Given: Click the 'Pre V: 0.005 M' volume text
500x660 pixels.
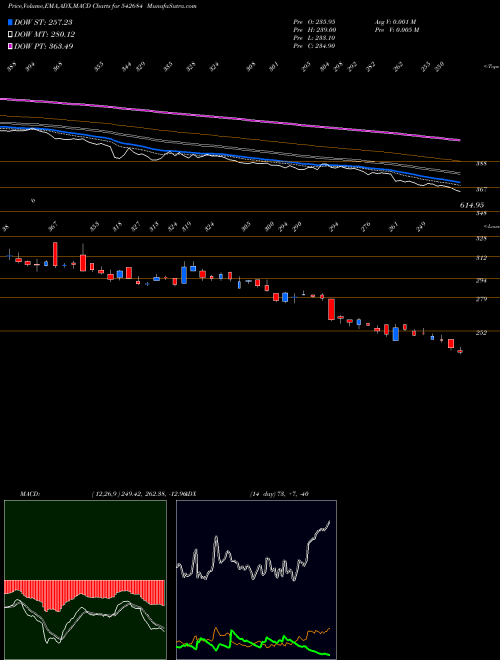Looking at the screenshot, I should pyautogui.click(x=396, y=29).
